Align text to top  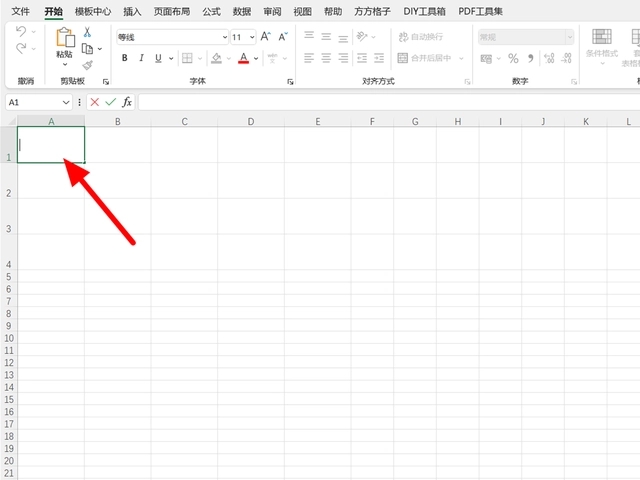(309, 36)
